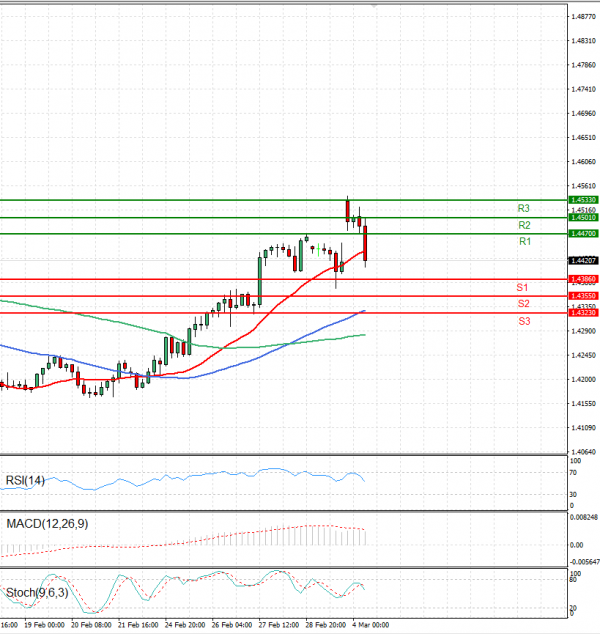Click the 1.48770 price axis value
The image size is (600, 634).
click(x=583, y=17)
